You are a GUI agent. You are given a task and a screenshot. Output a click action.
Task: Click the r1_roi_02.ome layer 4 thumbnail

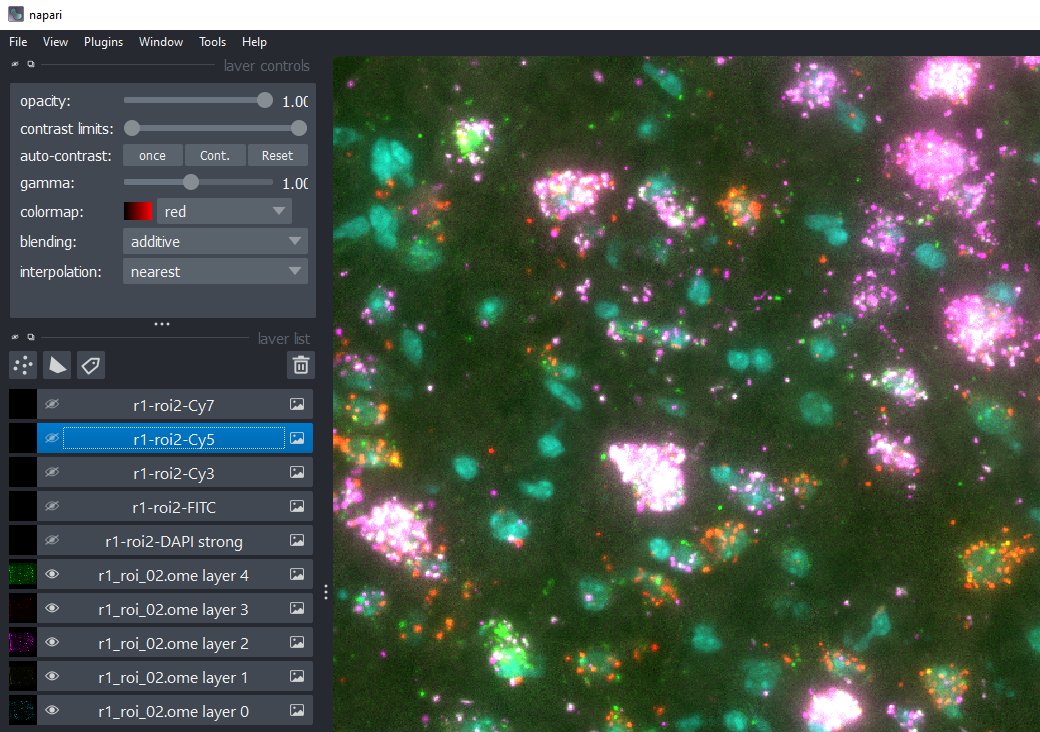click(21, 574)
